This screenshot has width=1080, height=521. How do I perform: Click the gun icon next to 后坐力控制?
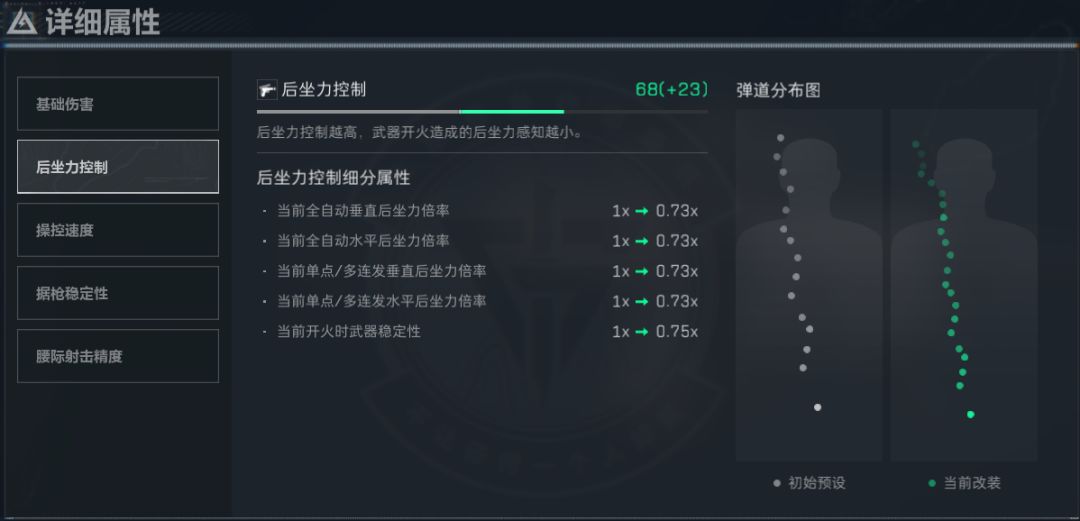(266, 90)
